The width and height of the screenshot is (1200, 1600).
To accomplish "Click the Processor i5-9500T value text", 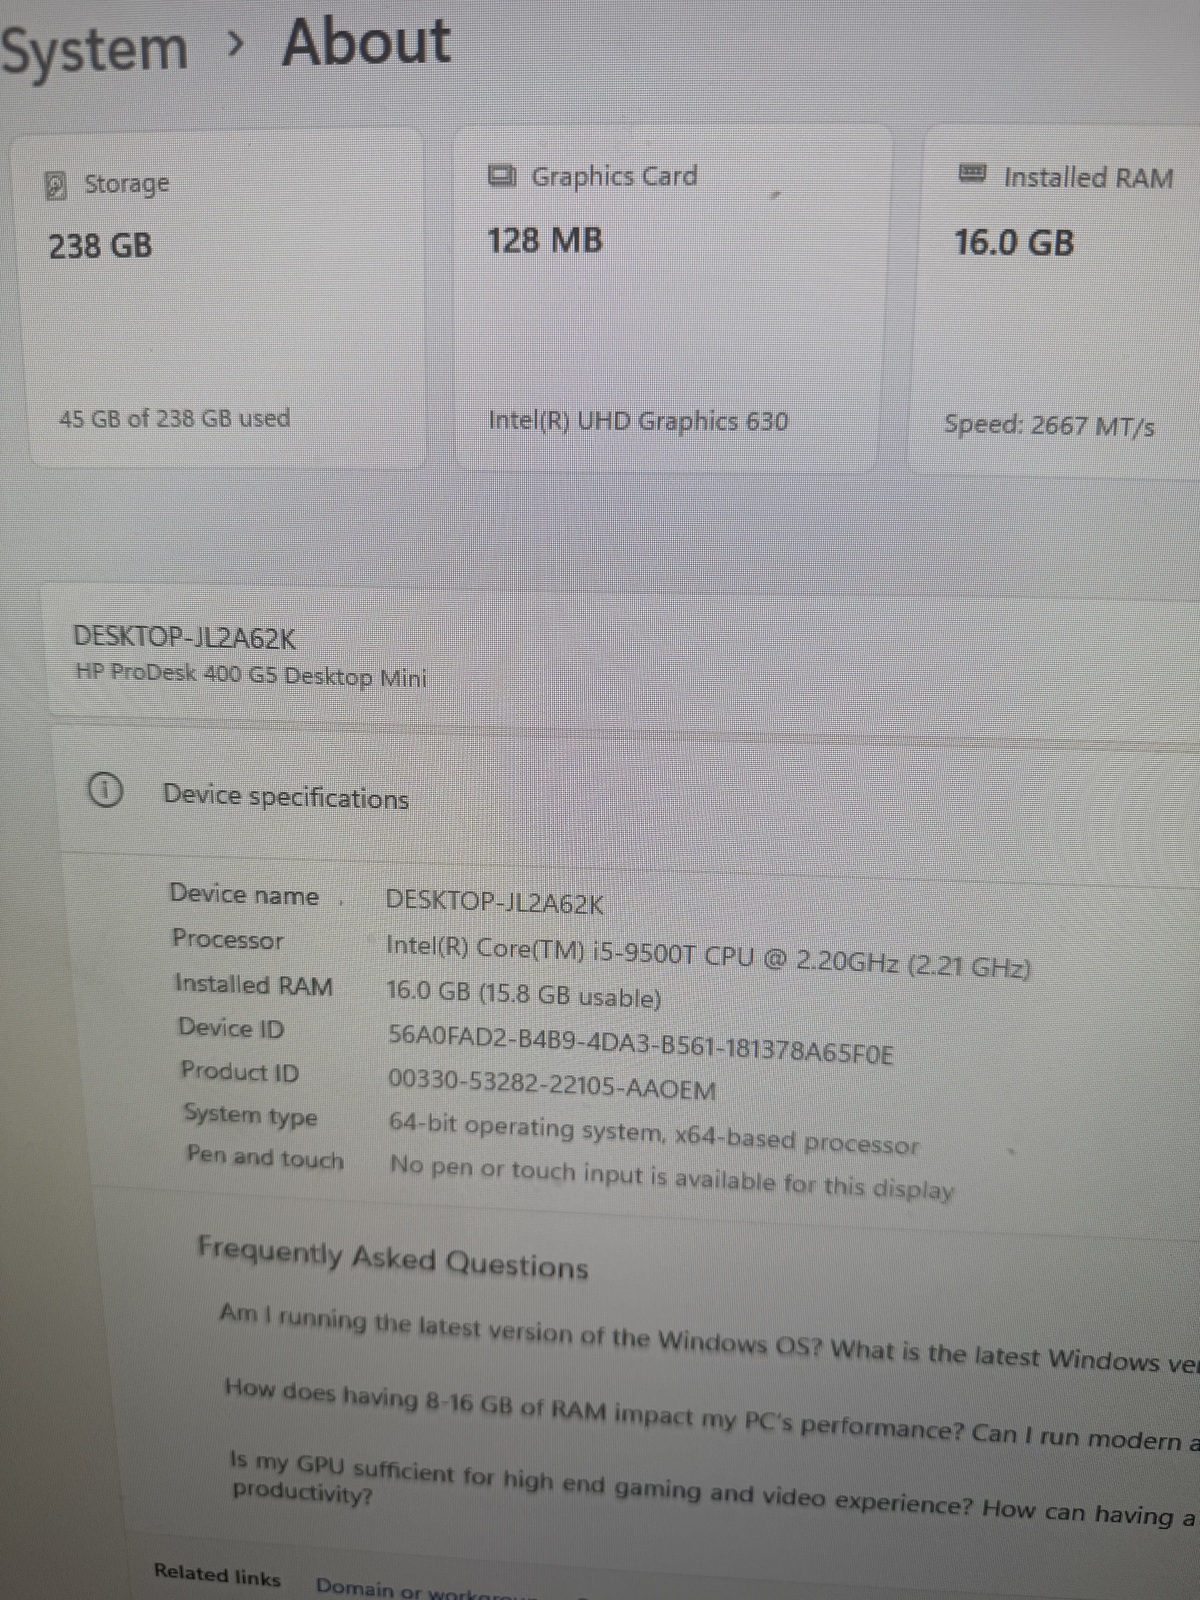I will click(708, 956).
